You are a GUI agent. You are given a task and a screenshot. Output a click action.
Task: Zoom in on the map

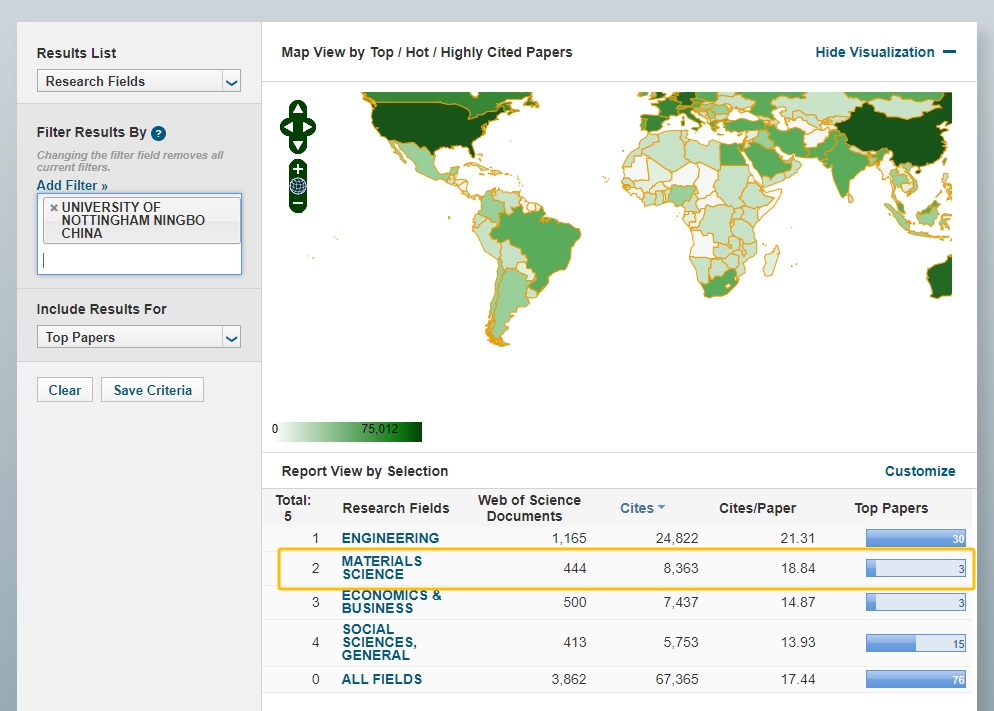pos(298,169)
